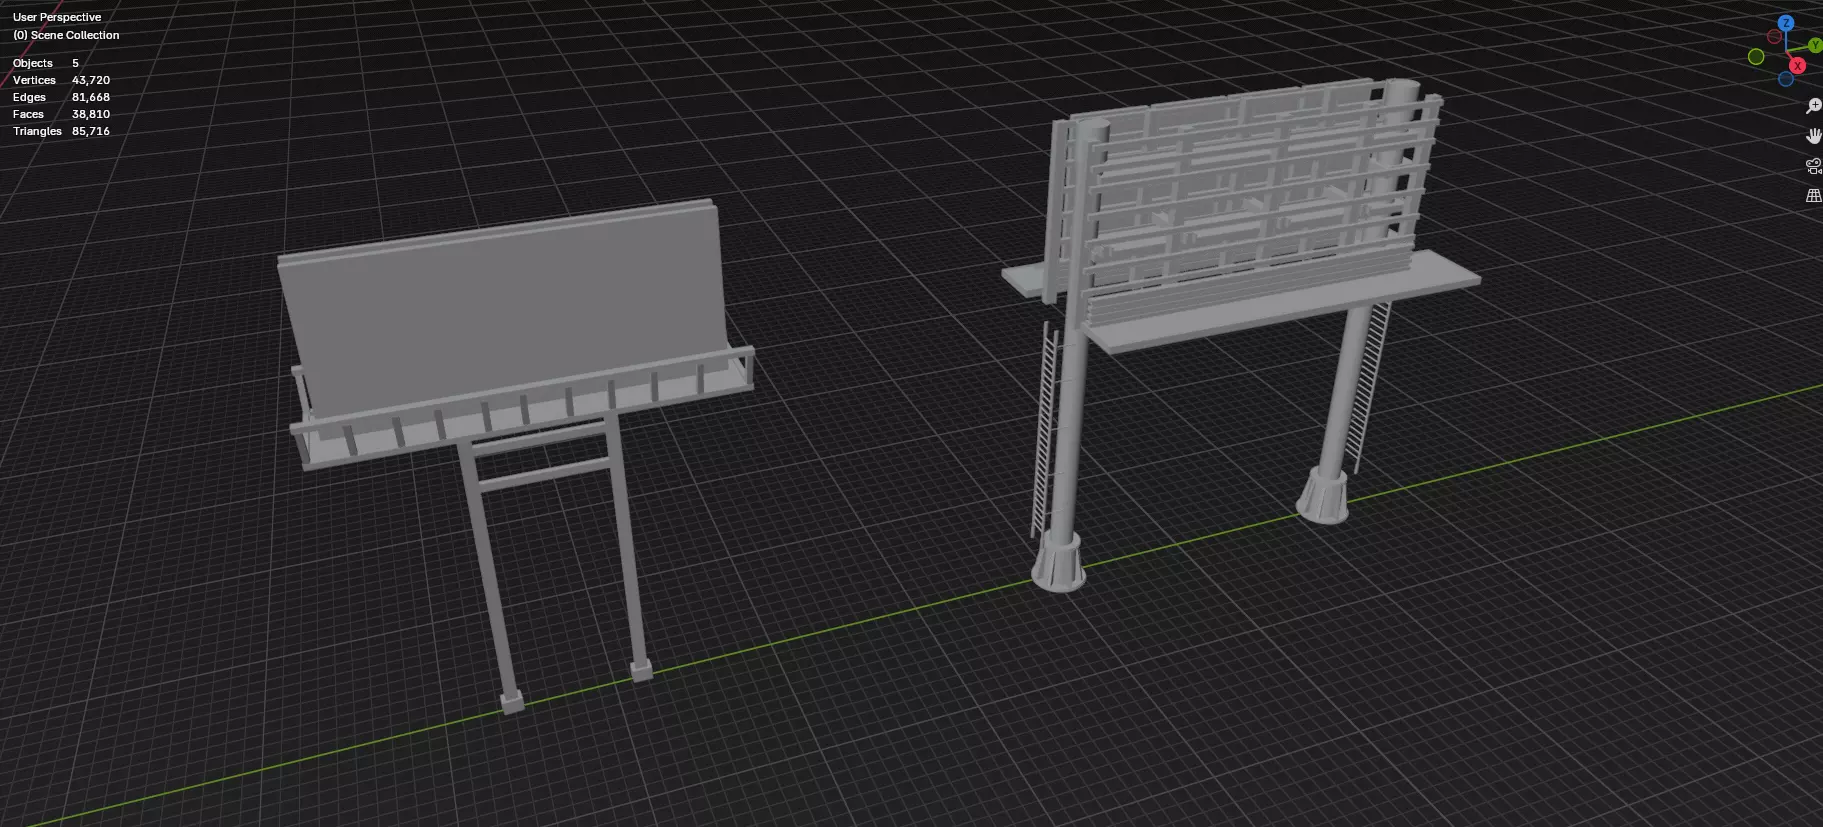This screenshot has width=1823, height=827.
Task: Click the '(0) Scene Collection' text
Action: tap(66, 35)
